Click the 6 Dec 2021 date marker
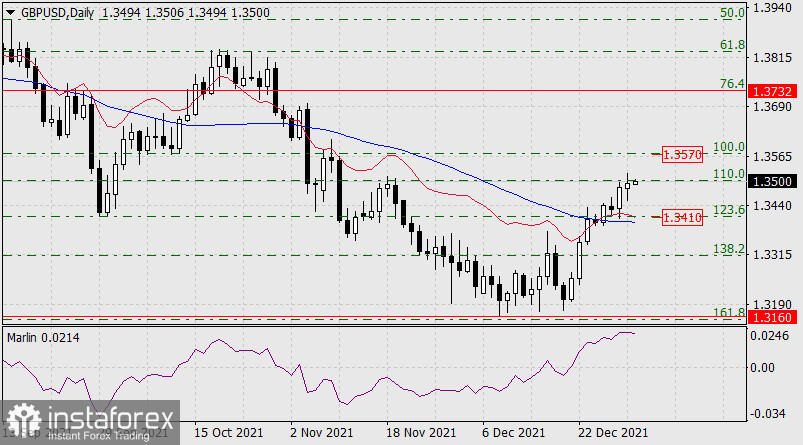 515,432
